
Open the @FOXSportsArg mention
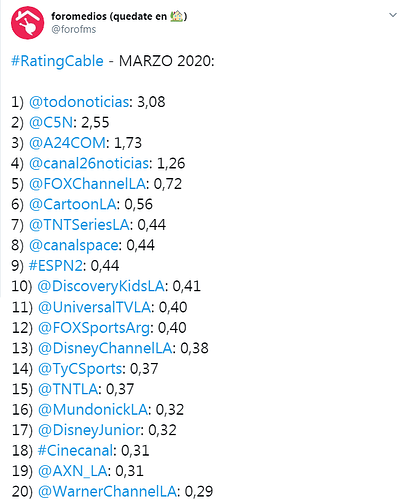94,328
